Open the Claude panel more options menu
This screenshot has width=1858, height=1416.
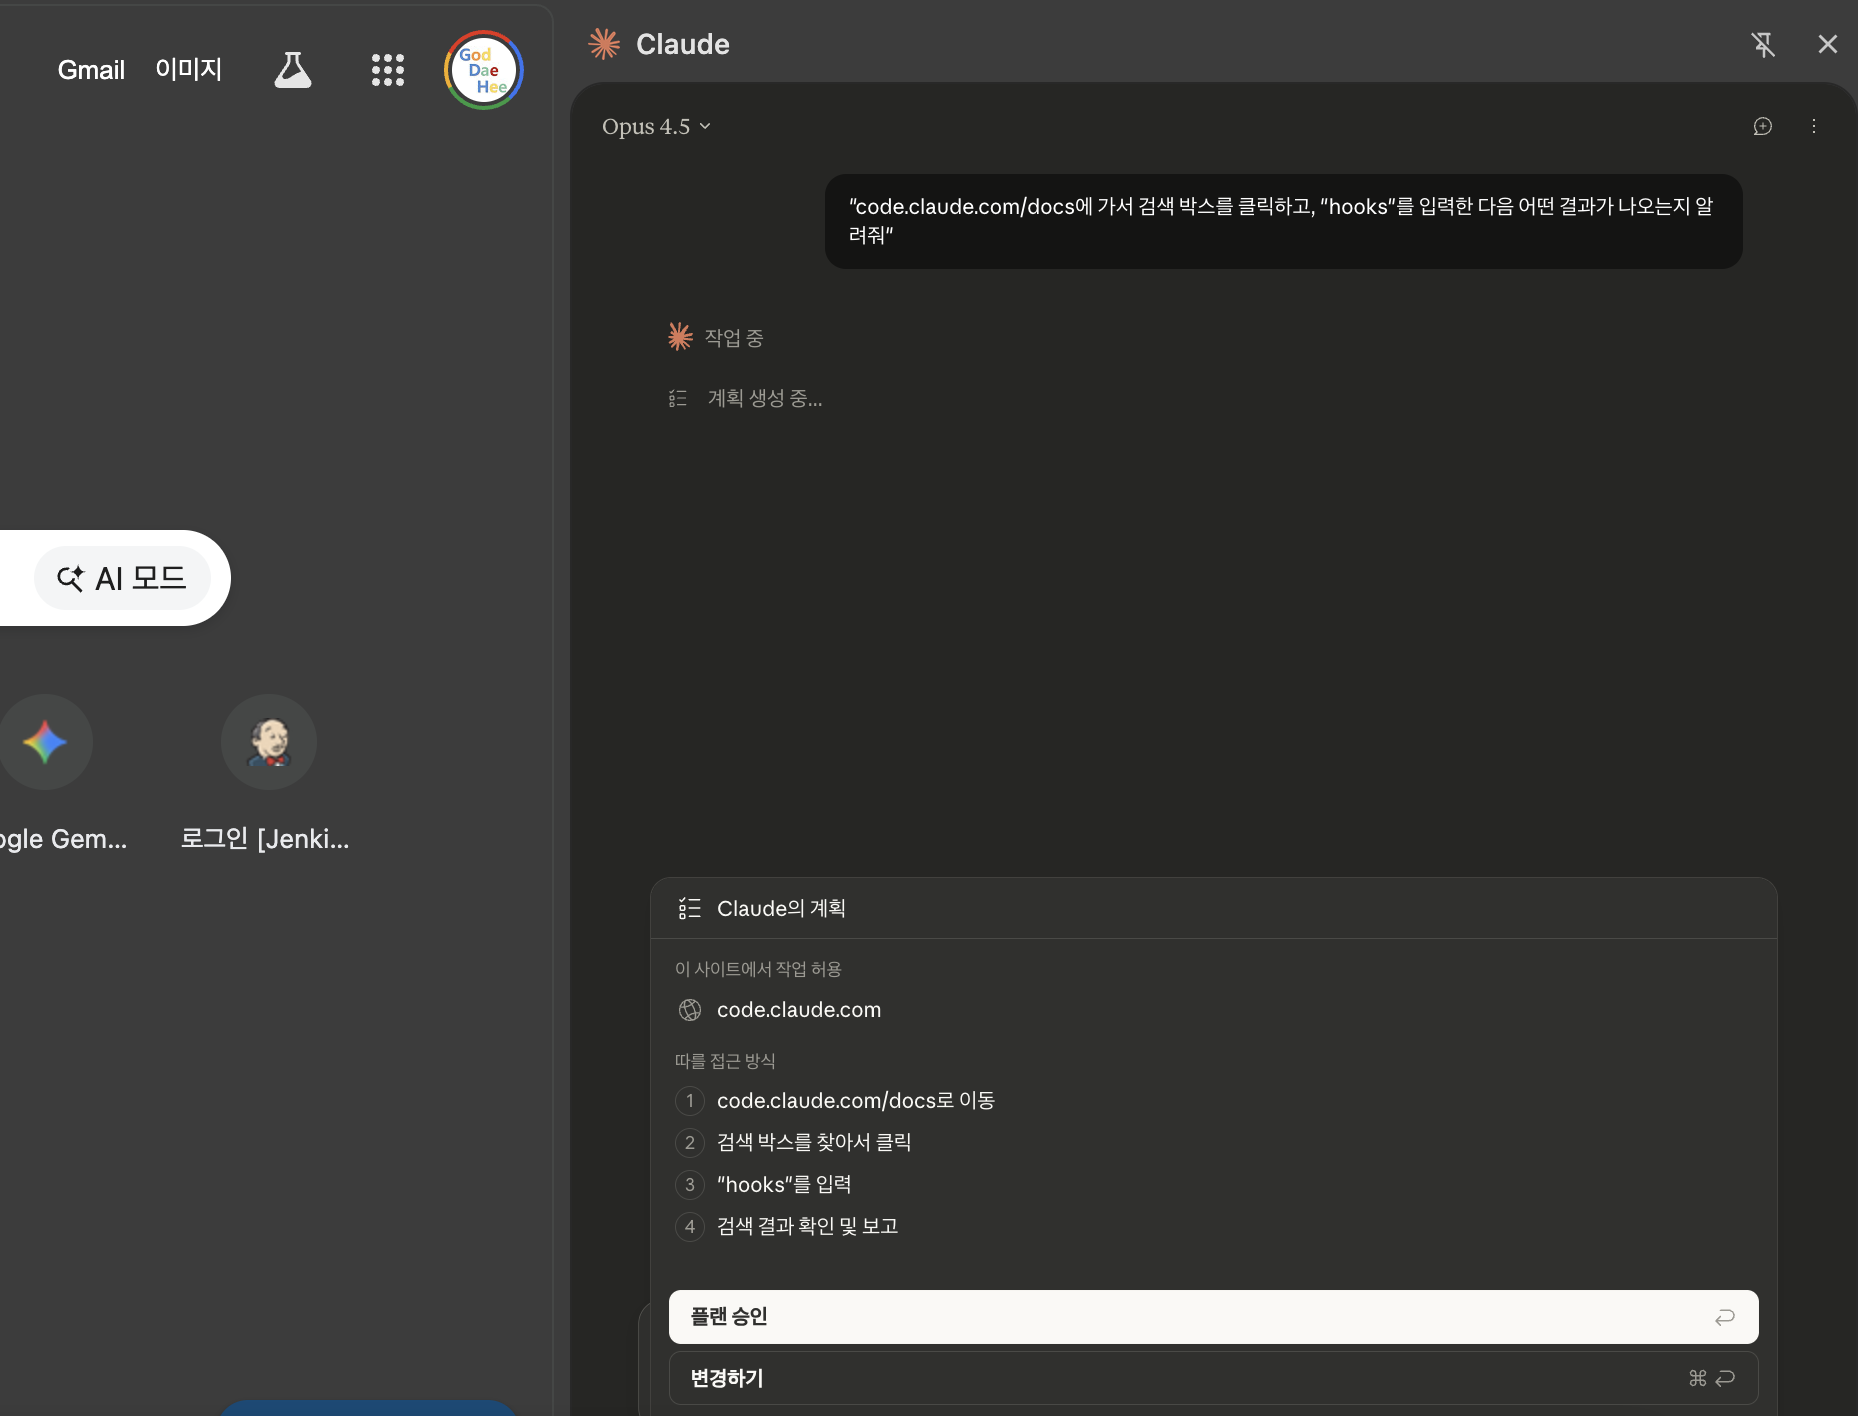(x=1814, y=126)
